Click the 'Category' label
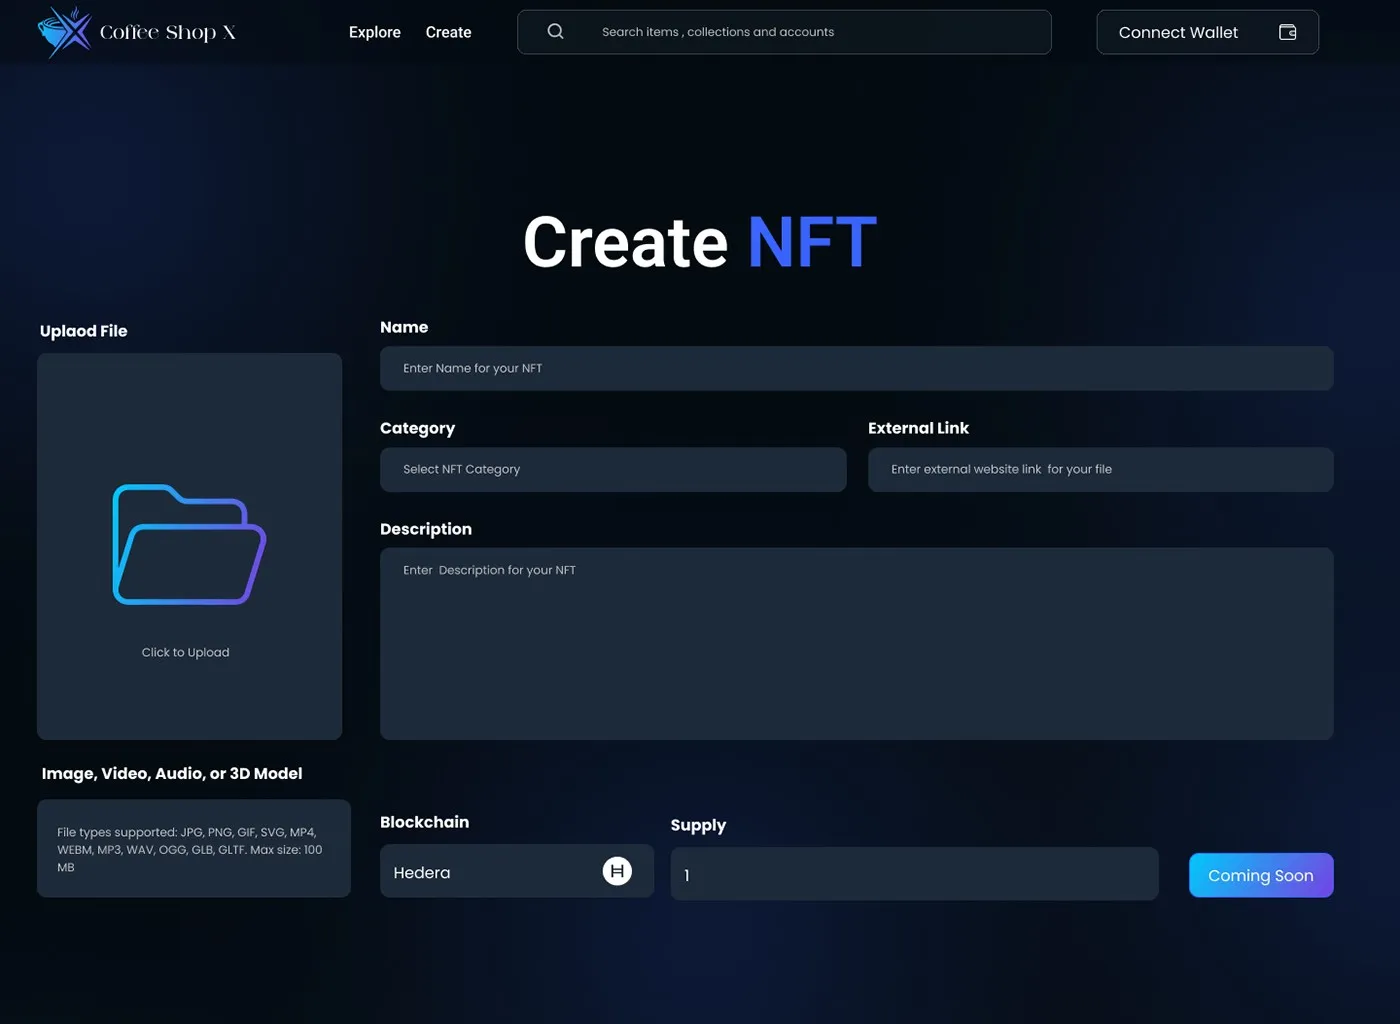 (417, 428)
